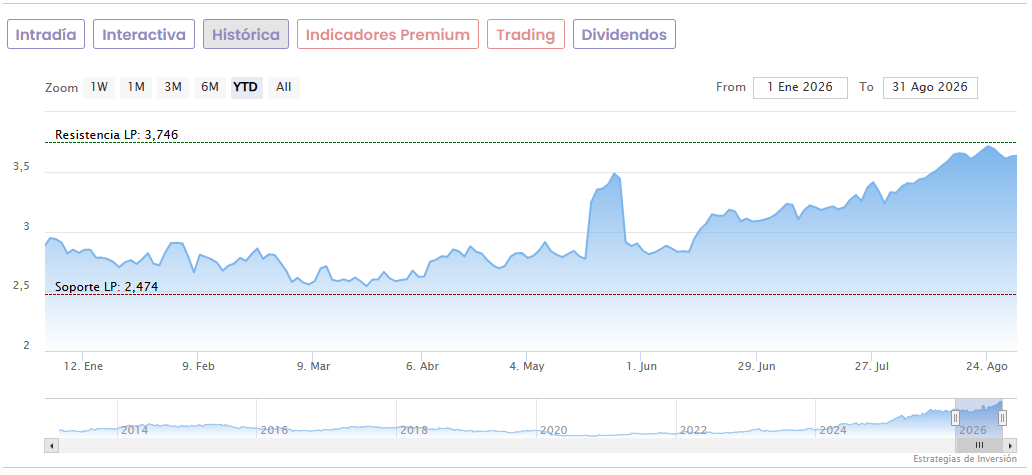Image resolution: width=1032 pixels, height=475 pixels.
Task: Click the navigator right range handle
Action: pos(1002,418)
